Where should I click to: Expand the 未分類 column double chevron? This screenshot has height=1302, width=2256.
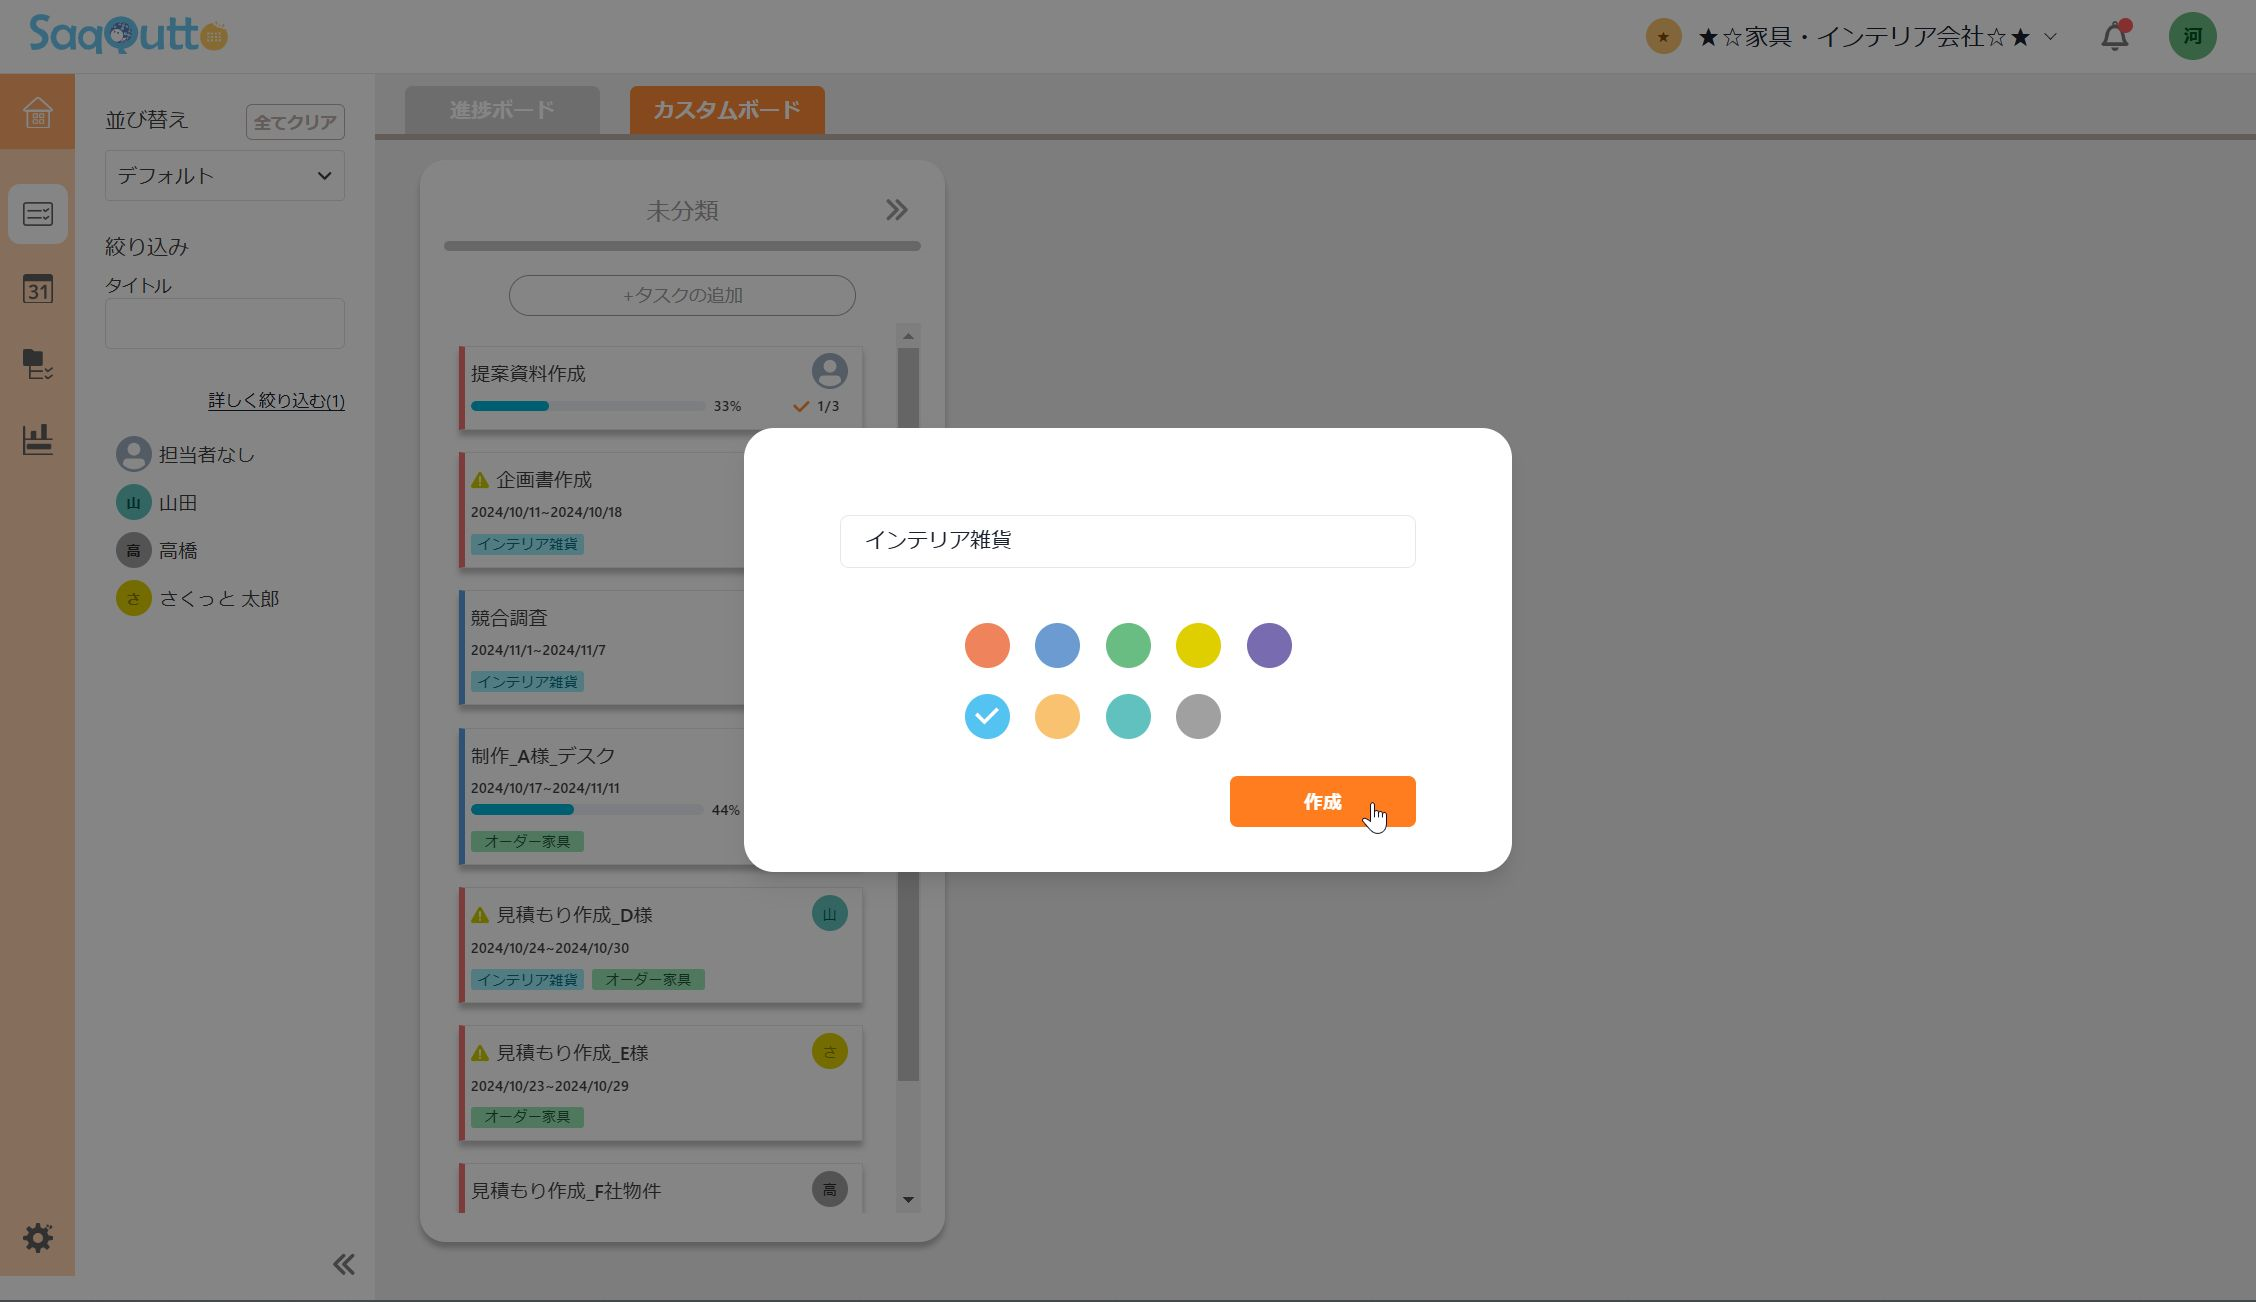896,210
